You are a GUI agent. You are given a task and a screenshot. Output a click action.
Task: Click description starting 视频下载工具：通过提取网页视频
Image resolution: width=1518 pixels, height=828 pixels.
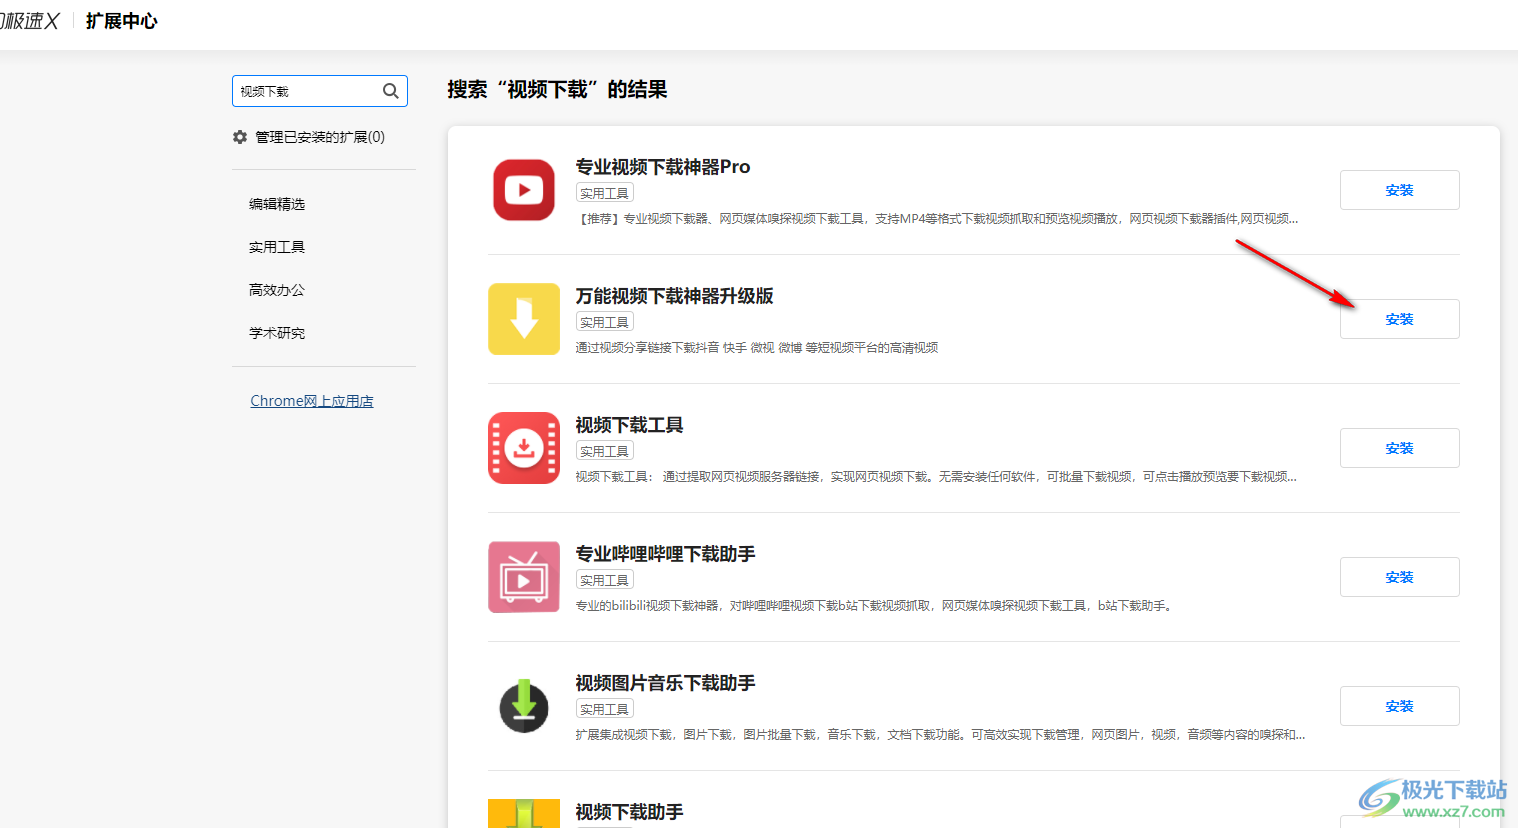[936, 477]
